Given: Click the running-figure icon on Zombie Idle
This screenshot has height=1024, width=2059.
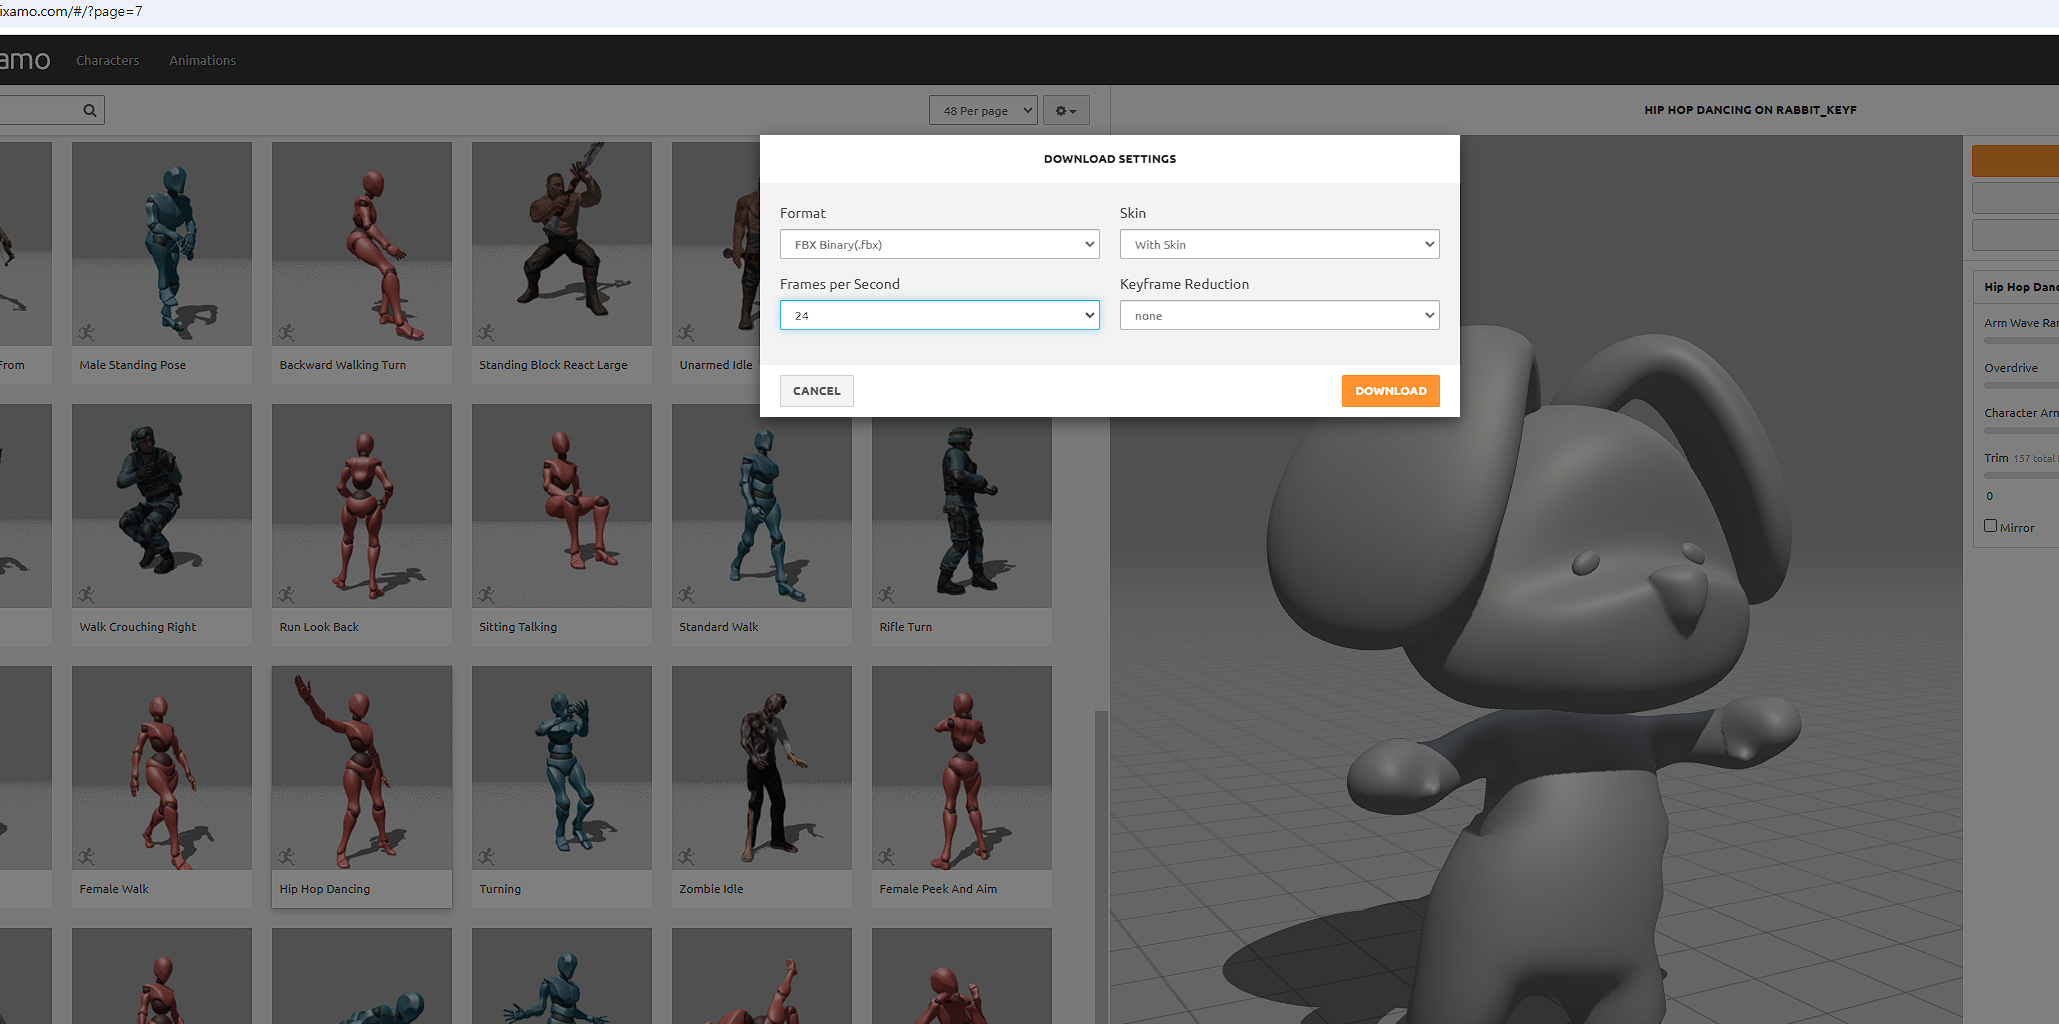Looking at the screenshot, I should (687, 856).
